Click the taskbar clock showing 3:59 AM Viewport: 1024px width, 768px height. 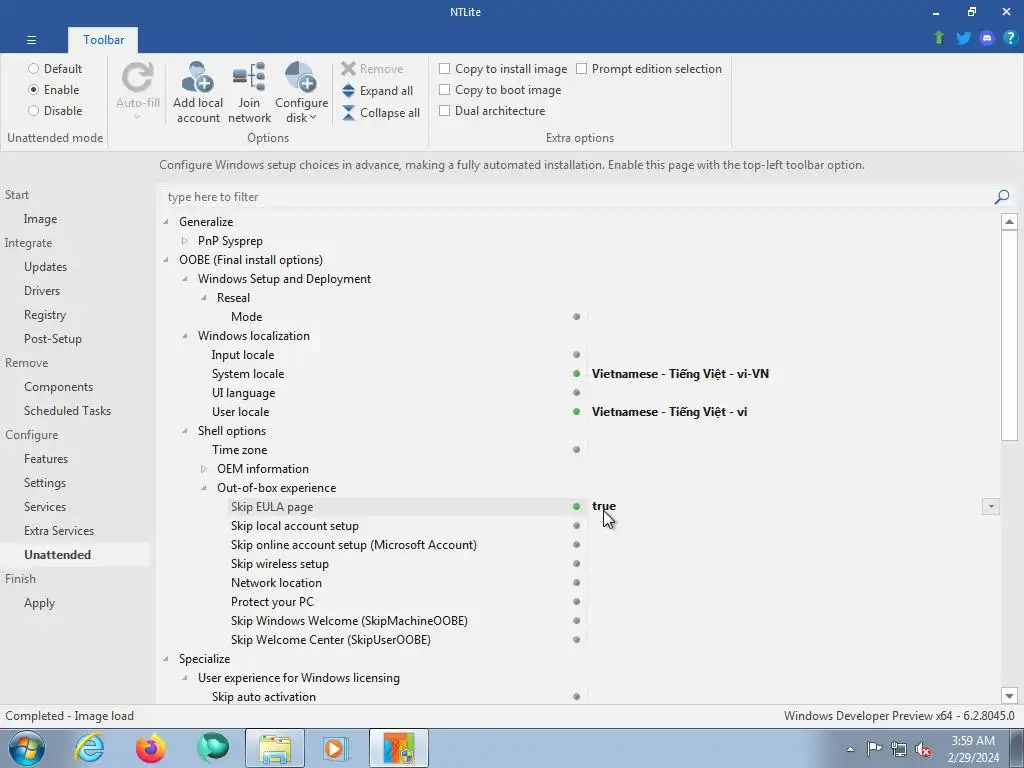tap(973, 749)
